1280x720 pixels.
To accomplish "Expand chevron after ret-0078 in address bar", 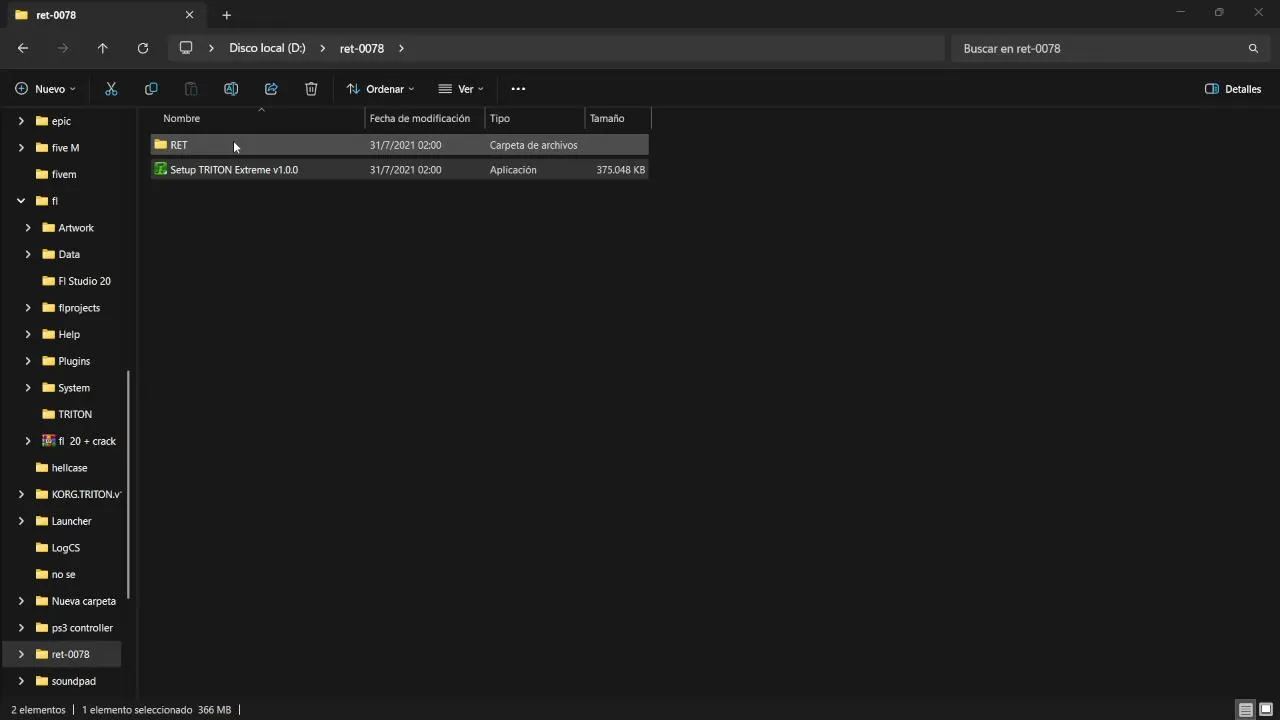I will [401, 48].
